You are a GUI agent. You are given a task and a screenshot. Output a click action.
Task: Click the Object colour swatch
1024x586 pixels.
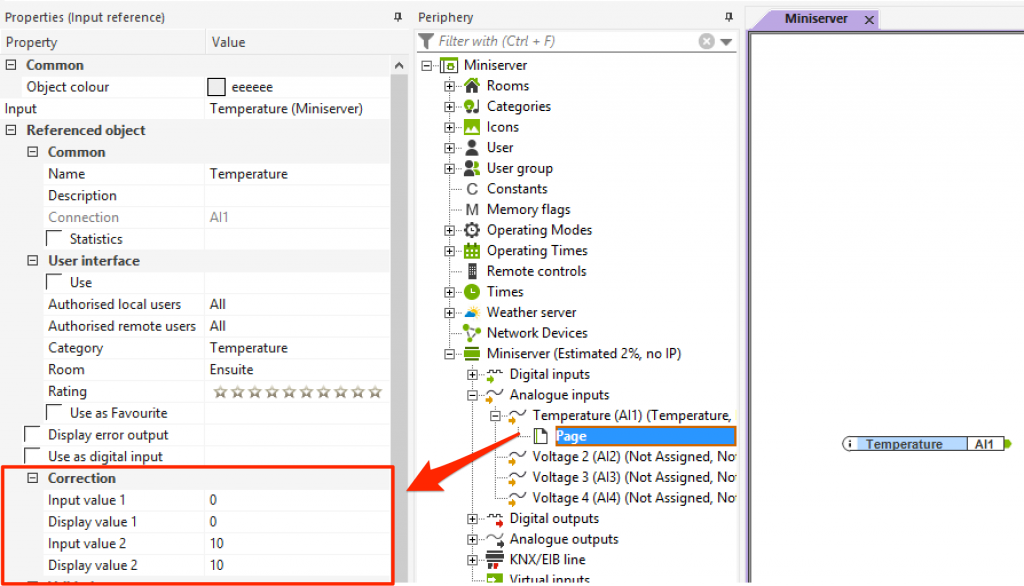[216, 87]
